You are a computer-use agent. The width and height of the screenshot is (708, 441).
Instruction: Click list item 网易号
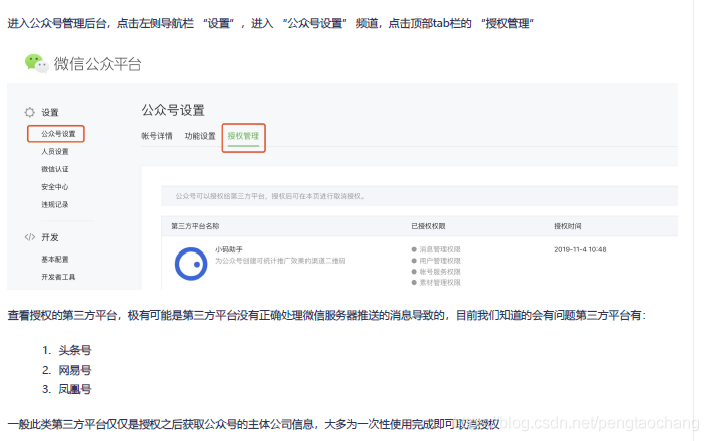[75, 370]
